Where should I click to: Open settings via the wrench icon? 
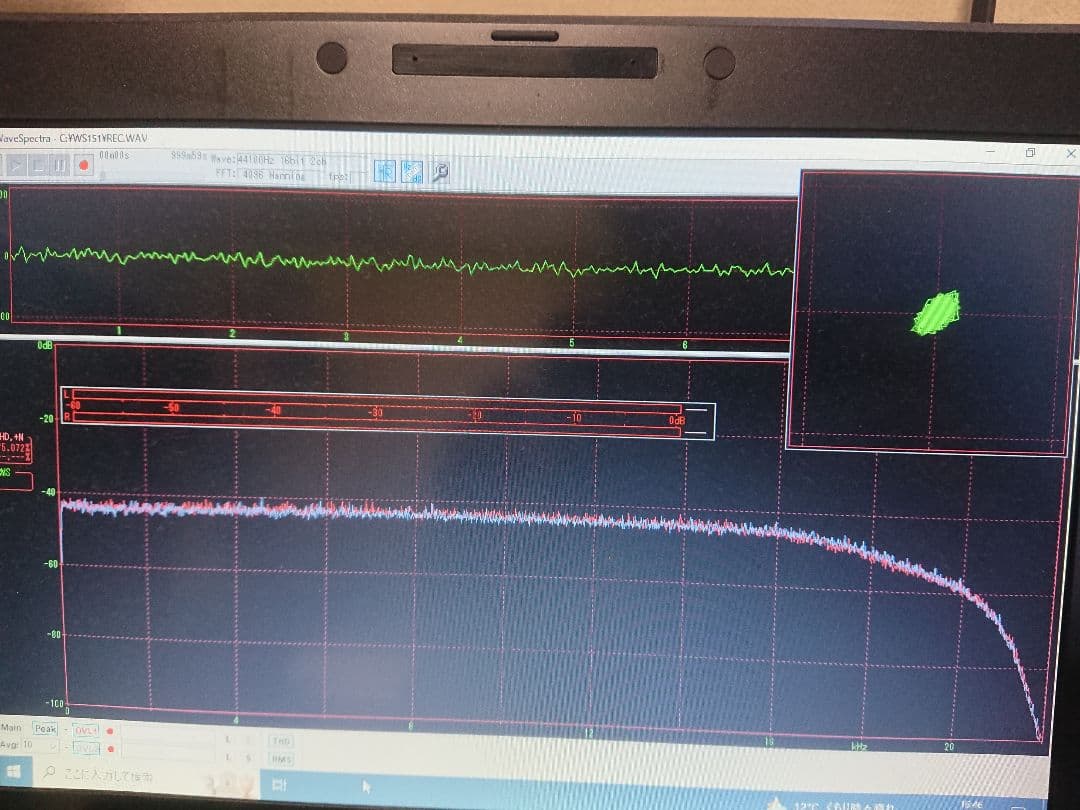[438, 172]
